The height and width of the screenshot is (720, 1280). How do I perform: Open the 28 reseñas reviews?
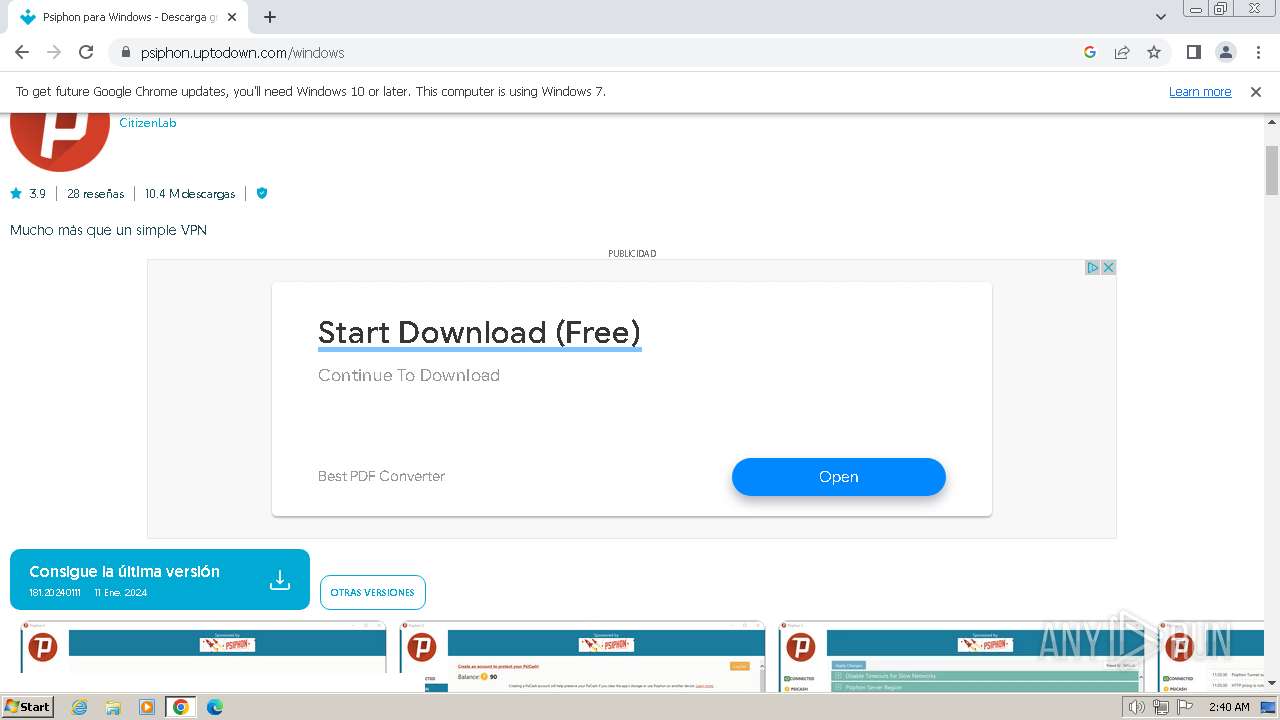tap(96, 194)
